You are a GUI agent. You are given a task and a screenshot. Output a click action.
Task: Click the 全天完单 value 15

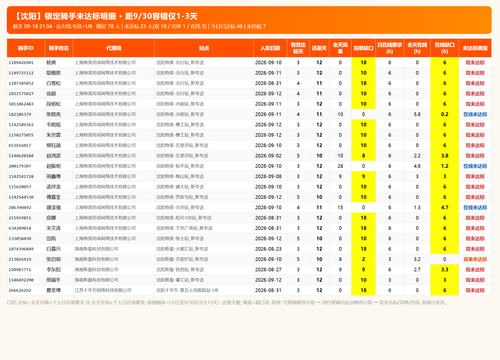pyautogui.click(x=340, y=207)
